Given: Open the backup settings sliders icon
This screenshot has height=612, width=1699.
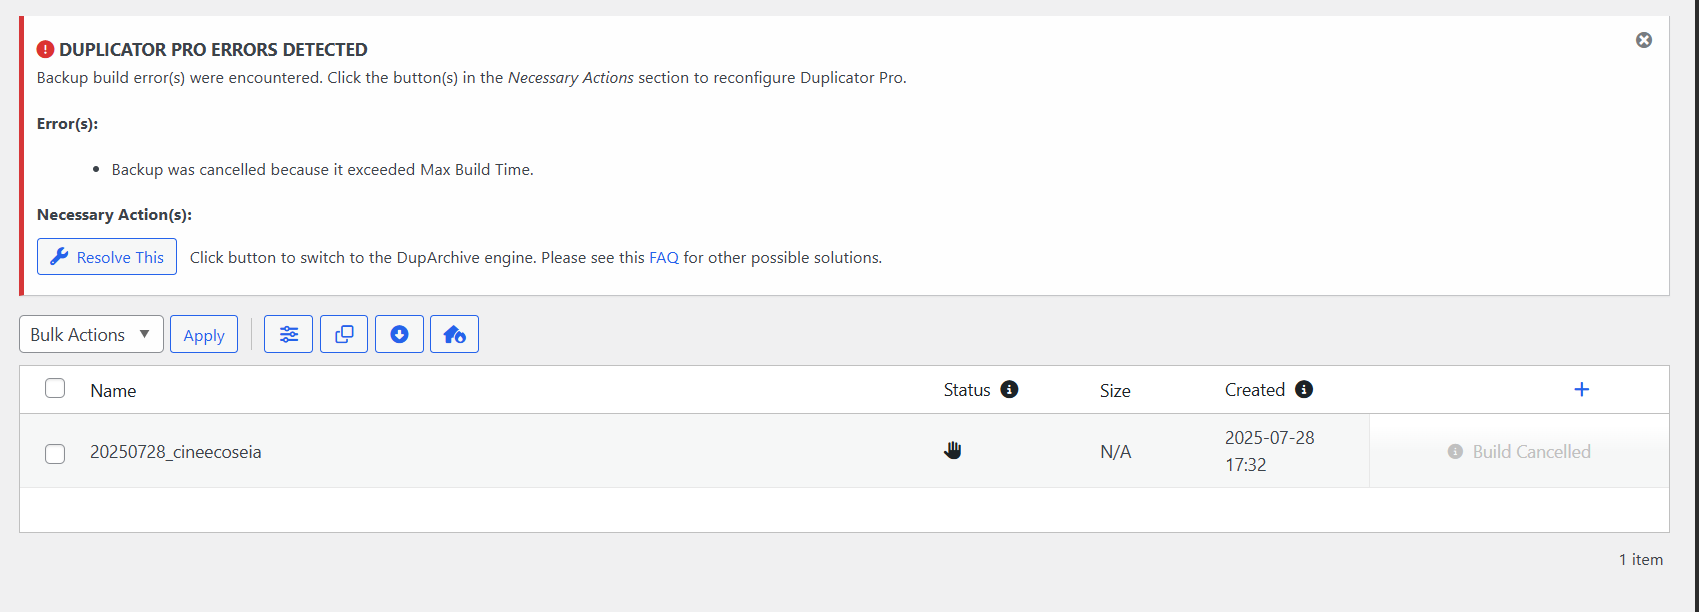Looking at the screenshot, I should click(288, 334).
